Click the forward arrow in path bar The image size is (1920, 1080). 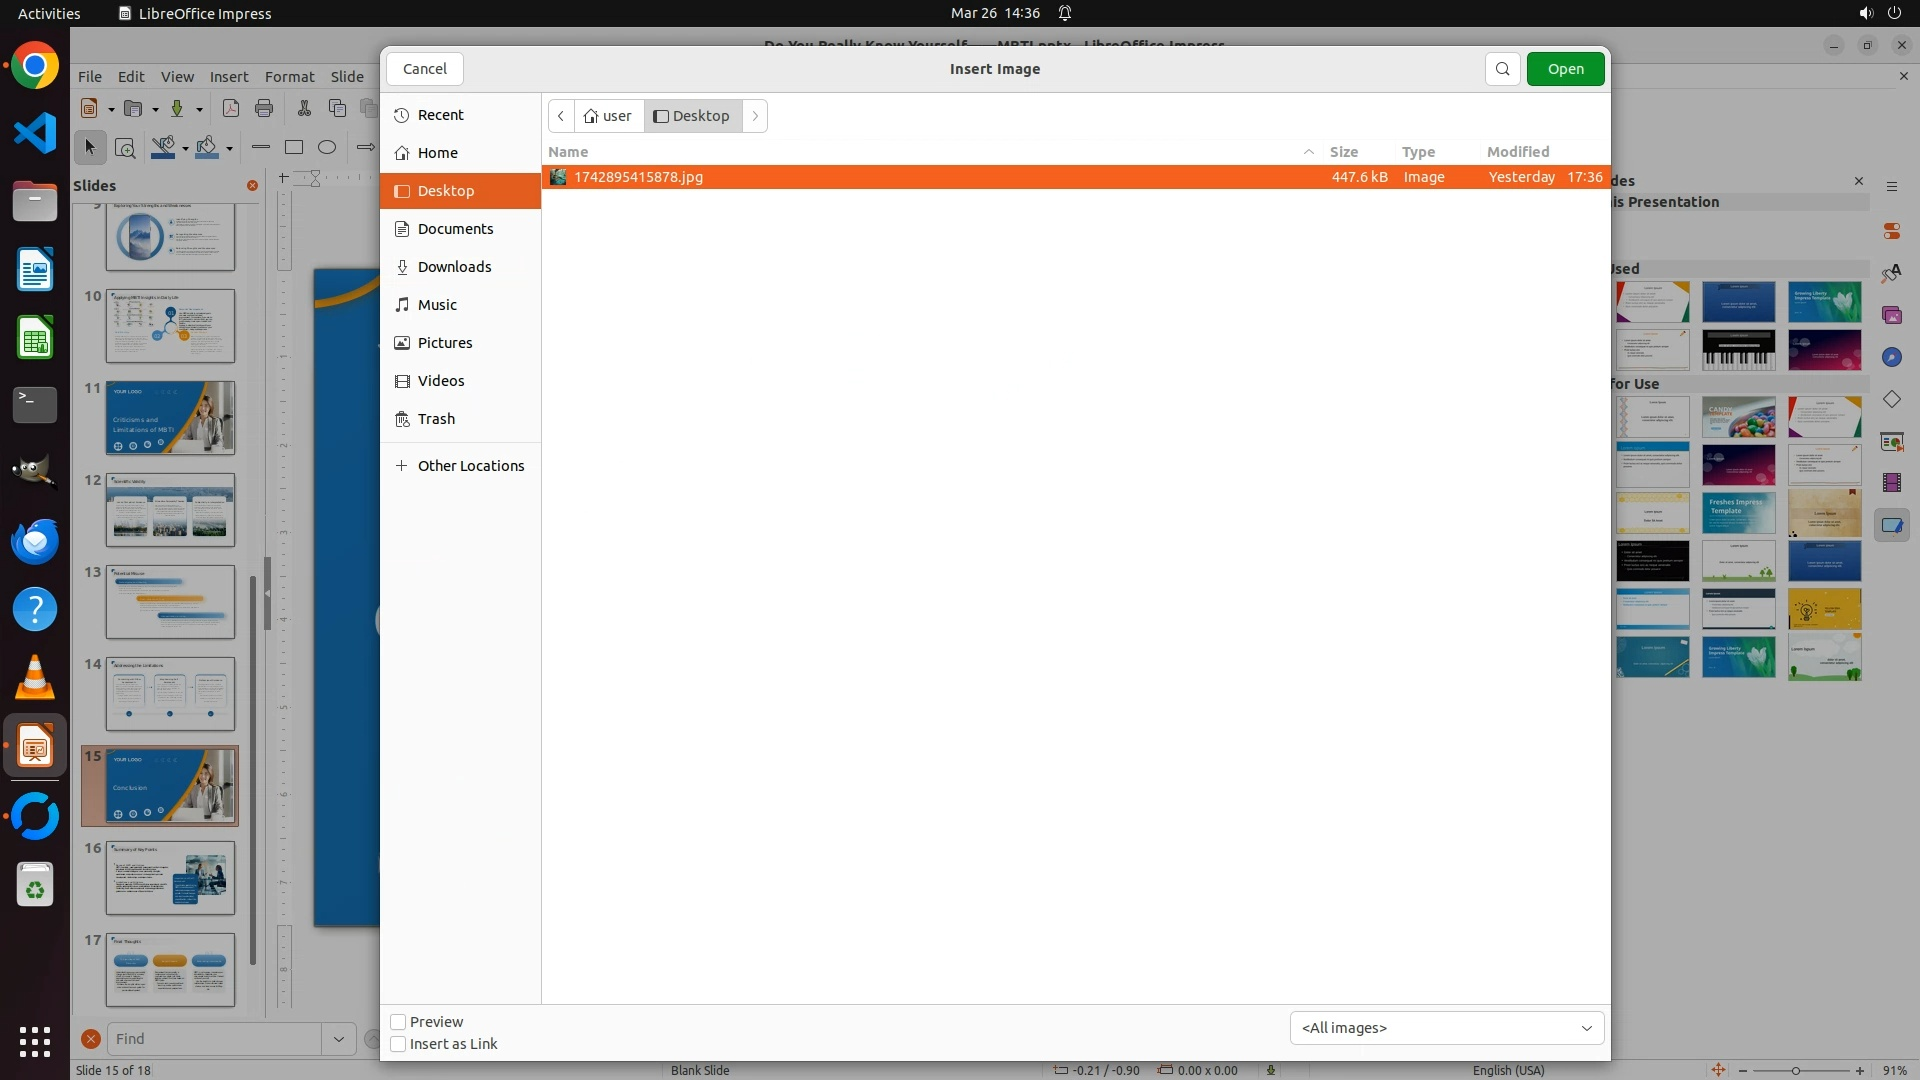click(x=755, y=116)
